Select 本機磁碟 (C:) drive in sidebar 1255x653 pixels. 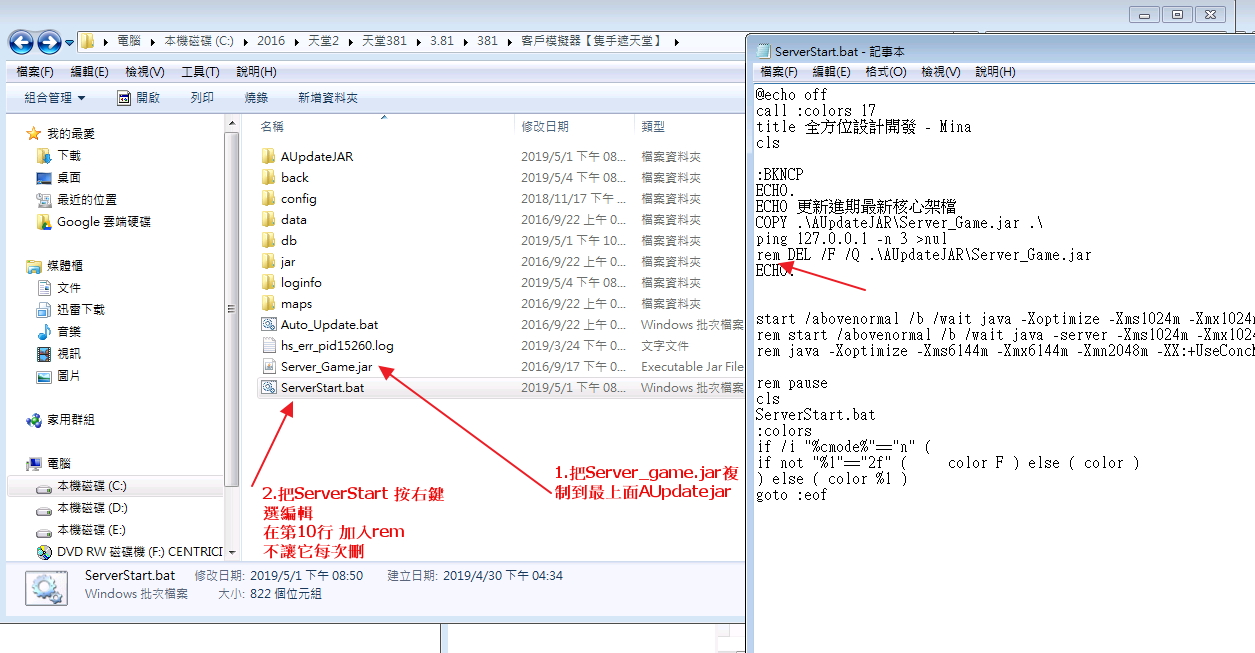tap(81, 486)
